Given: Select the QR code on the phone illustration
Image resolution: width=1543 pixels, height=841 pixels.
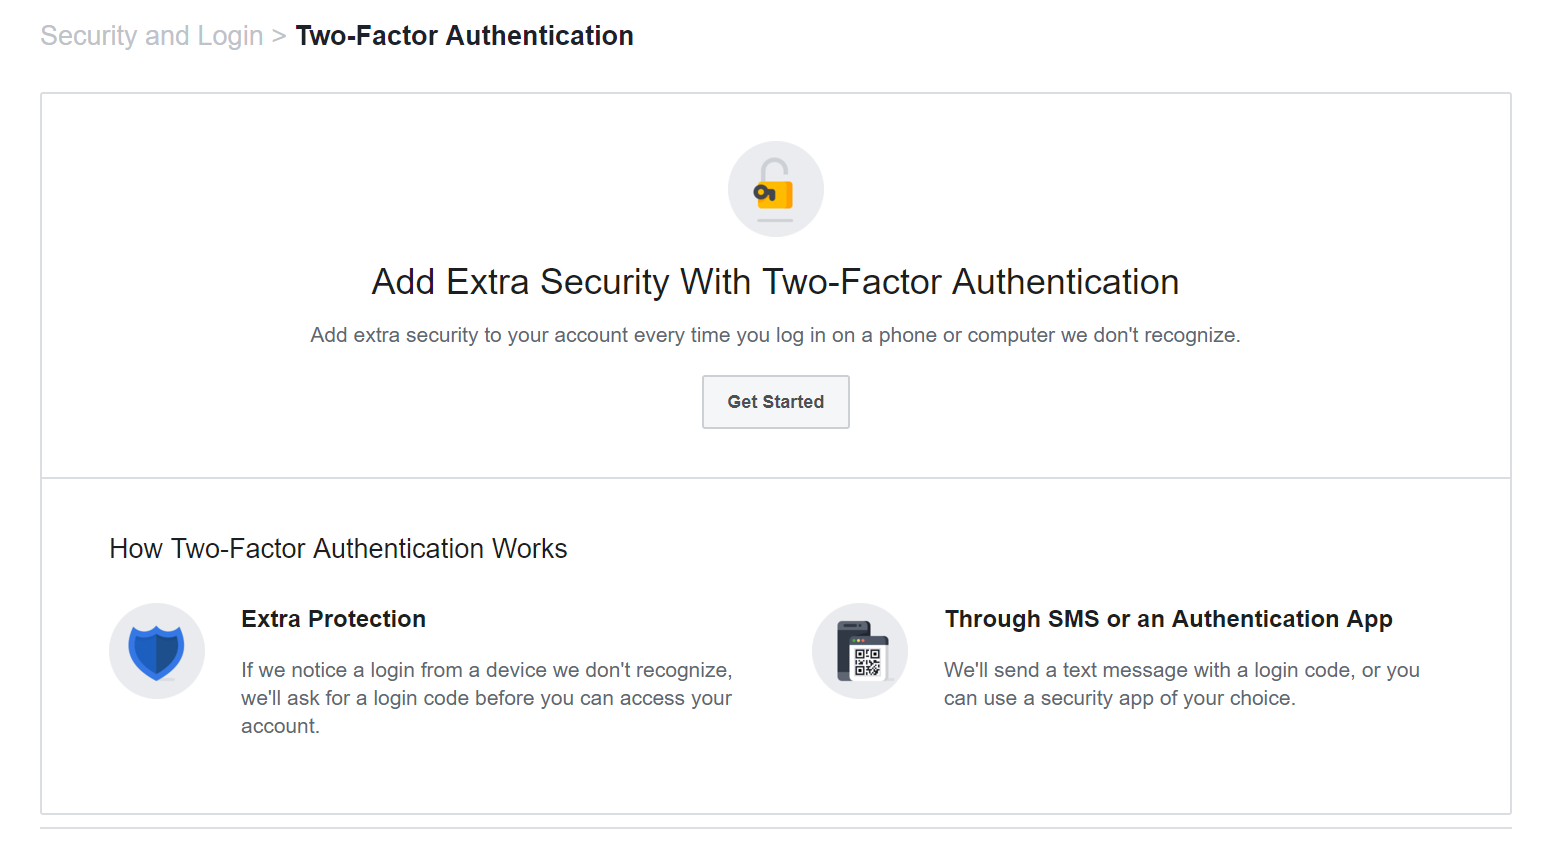Looking at the screenshot, I should pyautogui.click(x=866, y=660).
